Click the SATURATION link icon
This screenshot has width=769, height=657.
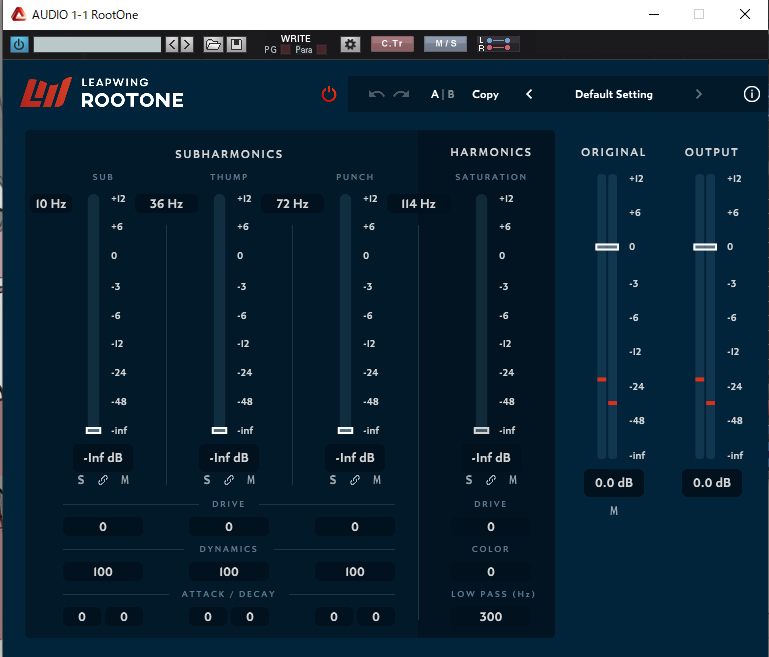point(490,480)
